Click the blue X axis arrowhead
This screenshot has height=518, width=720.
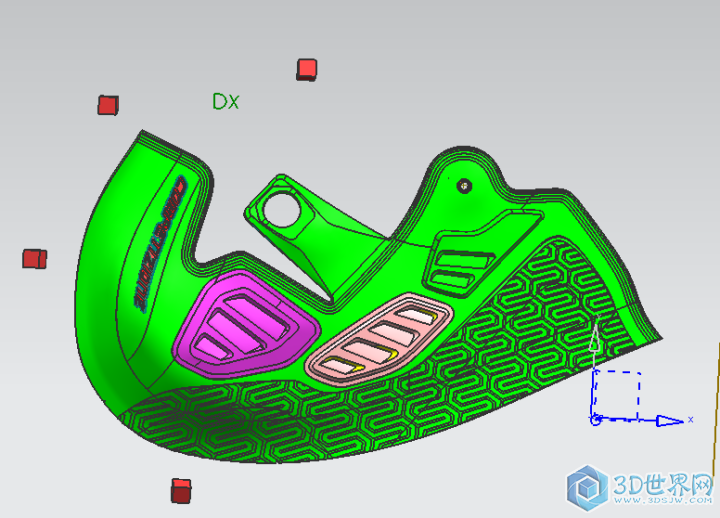tap(670, 420)
